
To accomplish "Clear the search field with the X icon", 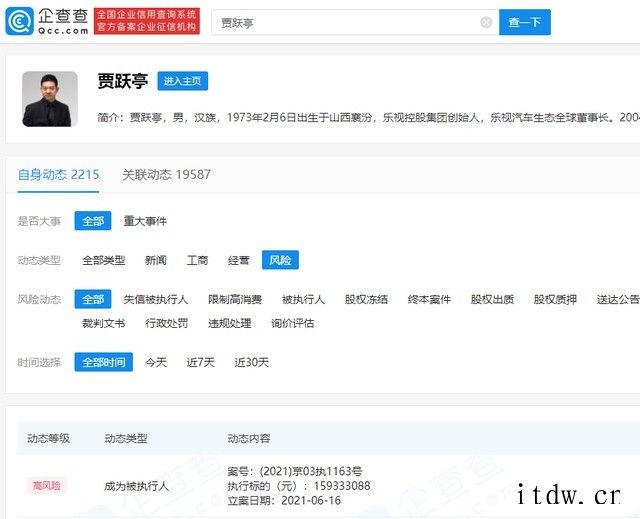I will (486, 22).
